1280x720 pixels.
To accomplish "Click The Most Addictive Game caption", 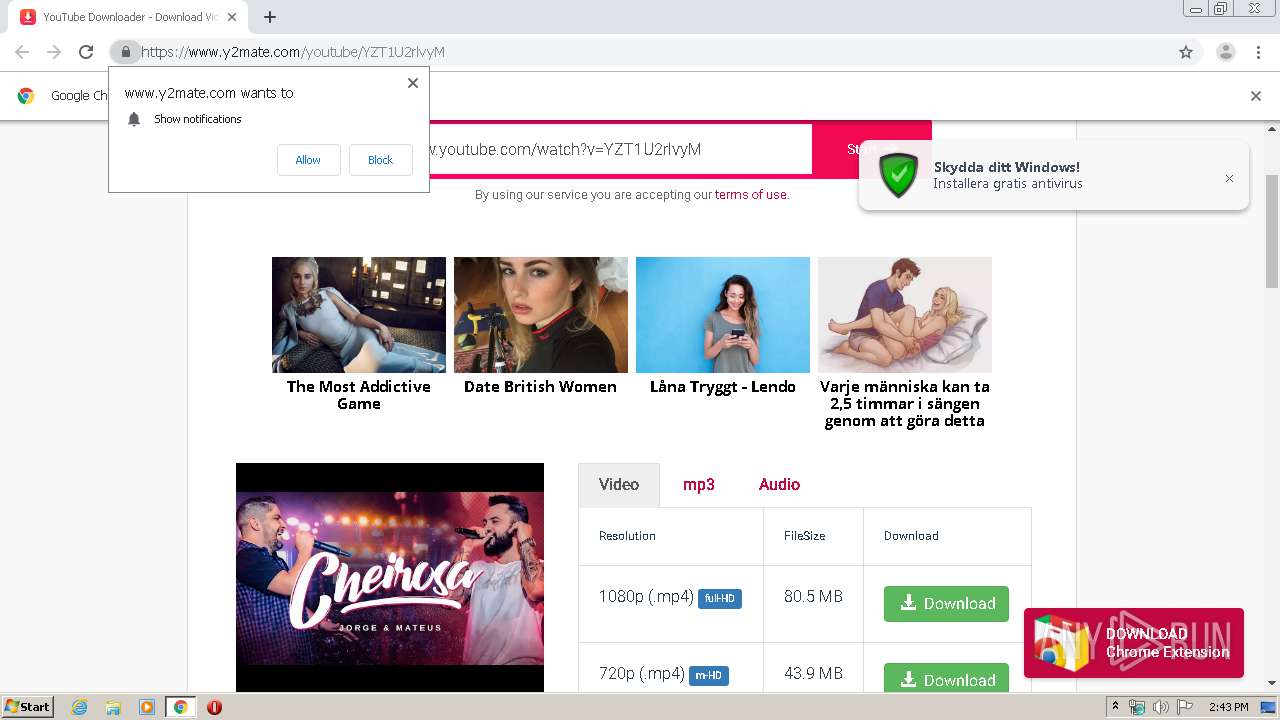I will pyautogui.click(x=359, y=395).
